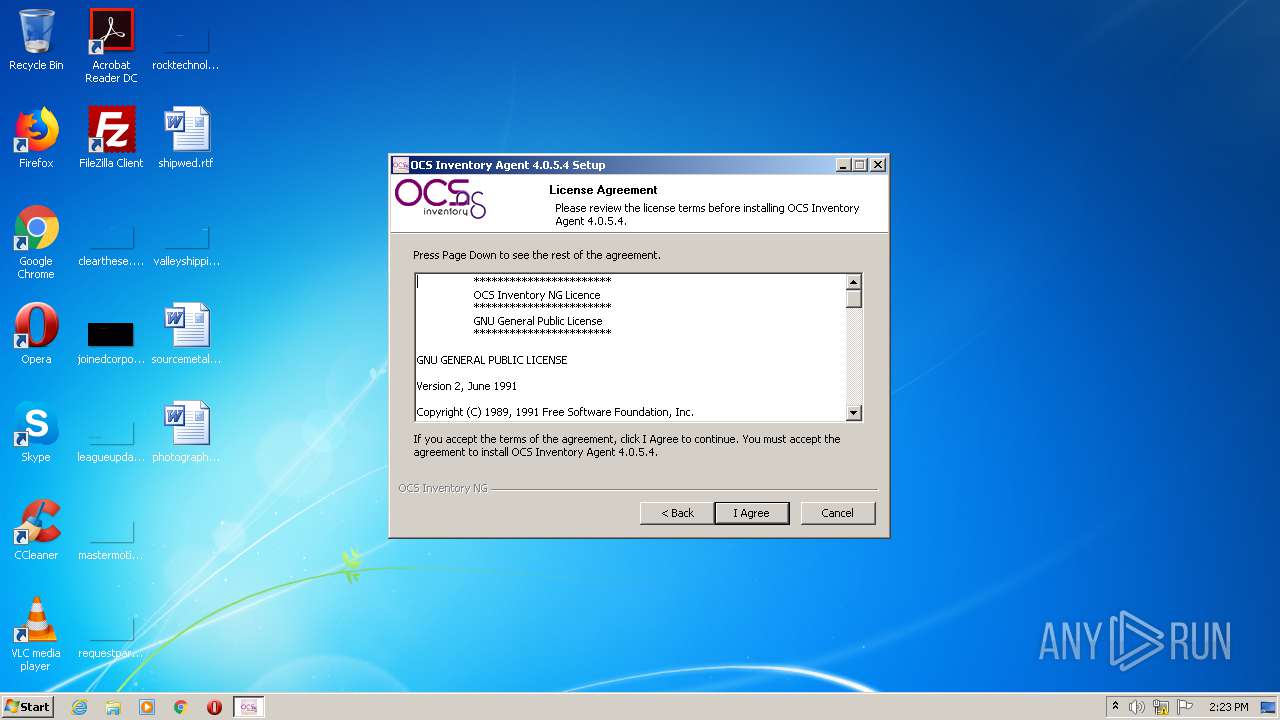Image resolution: width=1280 pixels, height=720 pixels.
Task: Open Opera from the taskbar
Action: click(x=214, y=707)
